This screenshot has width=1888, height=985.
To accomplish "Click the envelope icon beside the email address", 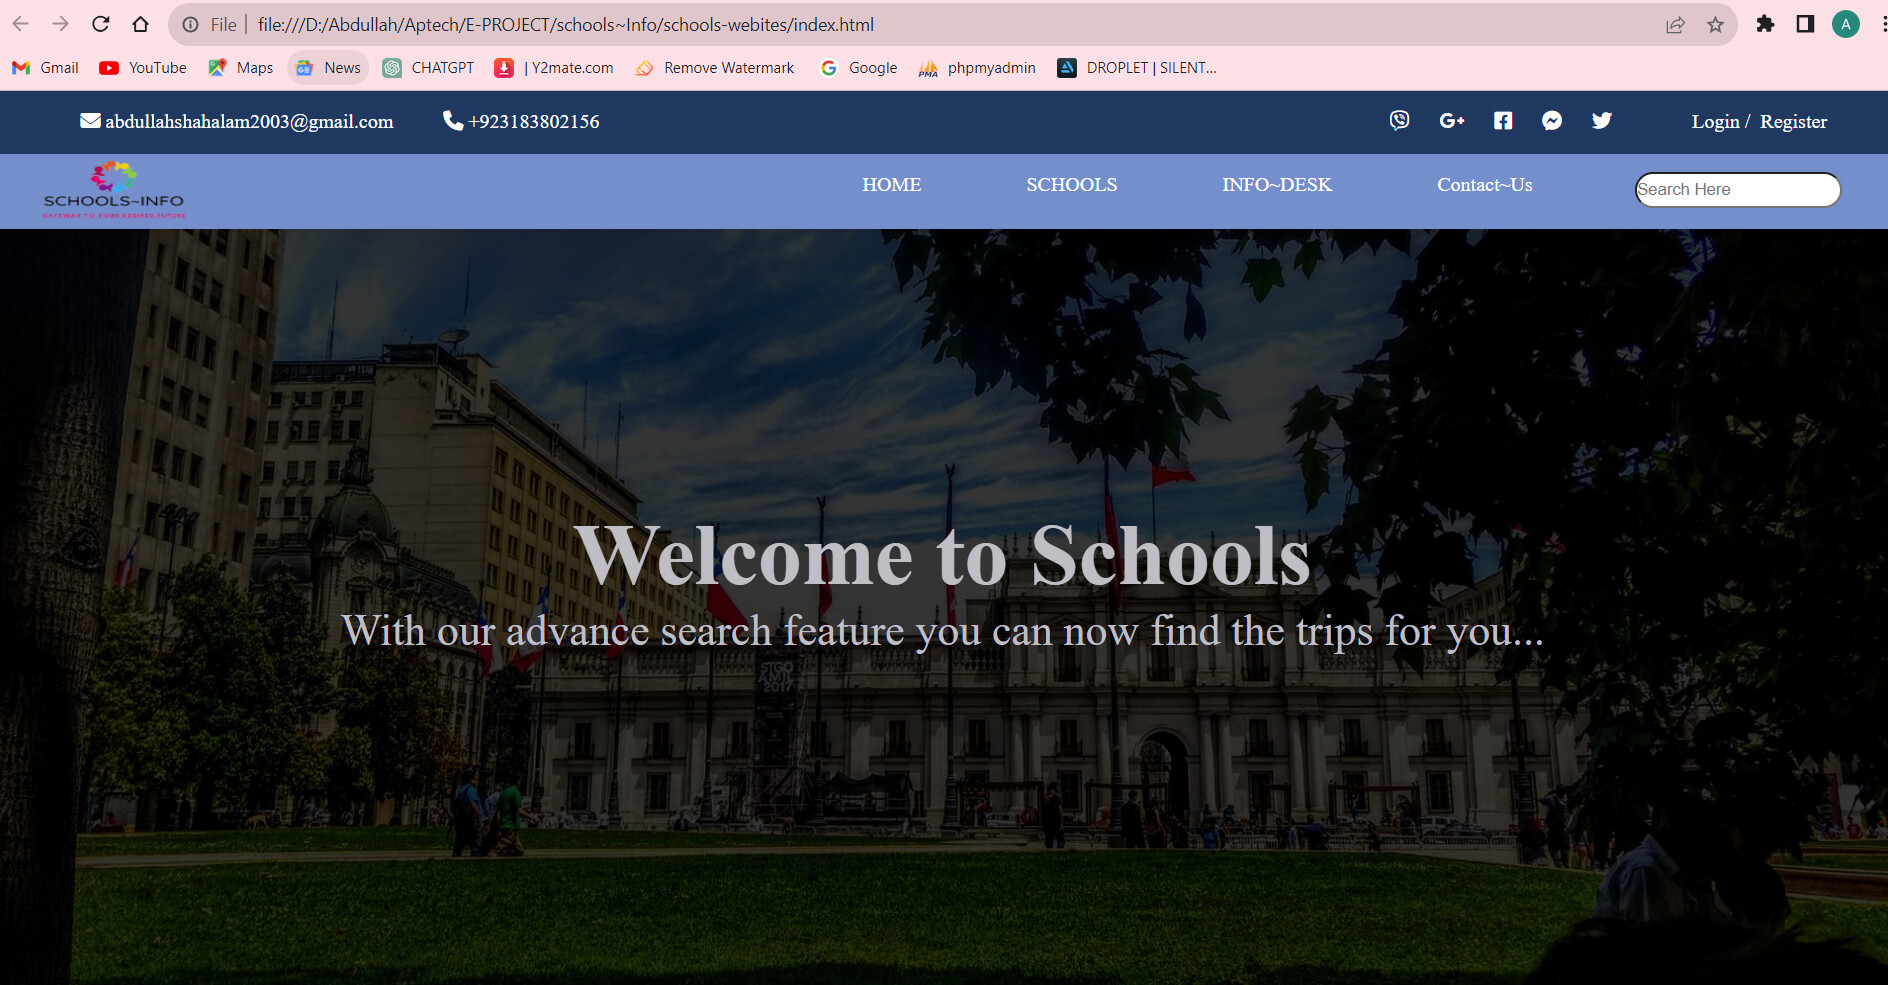I will pos(89,121).
